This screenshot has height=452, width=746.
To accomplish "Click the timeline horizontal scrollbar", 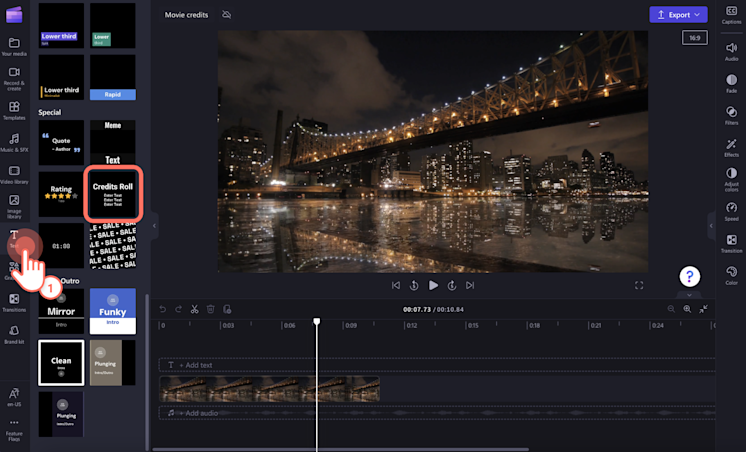I will coord(340,449).
